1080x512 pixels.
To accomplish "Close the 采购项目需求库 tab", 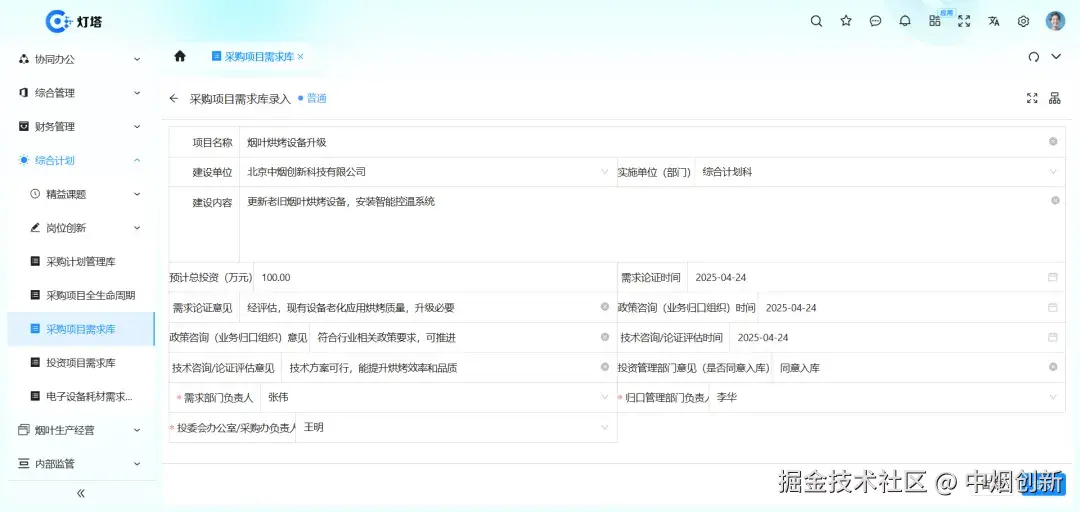I will click(x=300, y=57).
